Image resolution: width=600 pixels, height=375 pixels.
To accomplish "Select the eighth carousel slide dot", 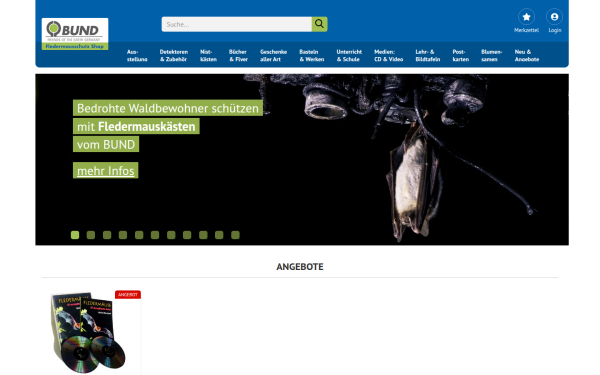I will (187, 235).
